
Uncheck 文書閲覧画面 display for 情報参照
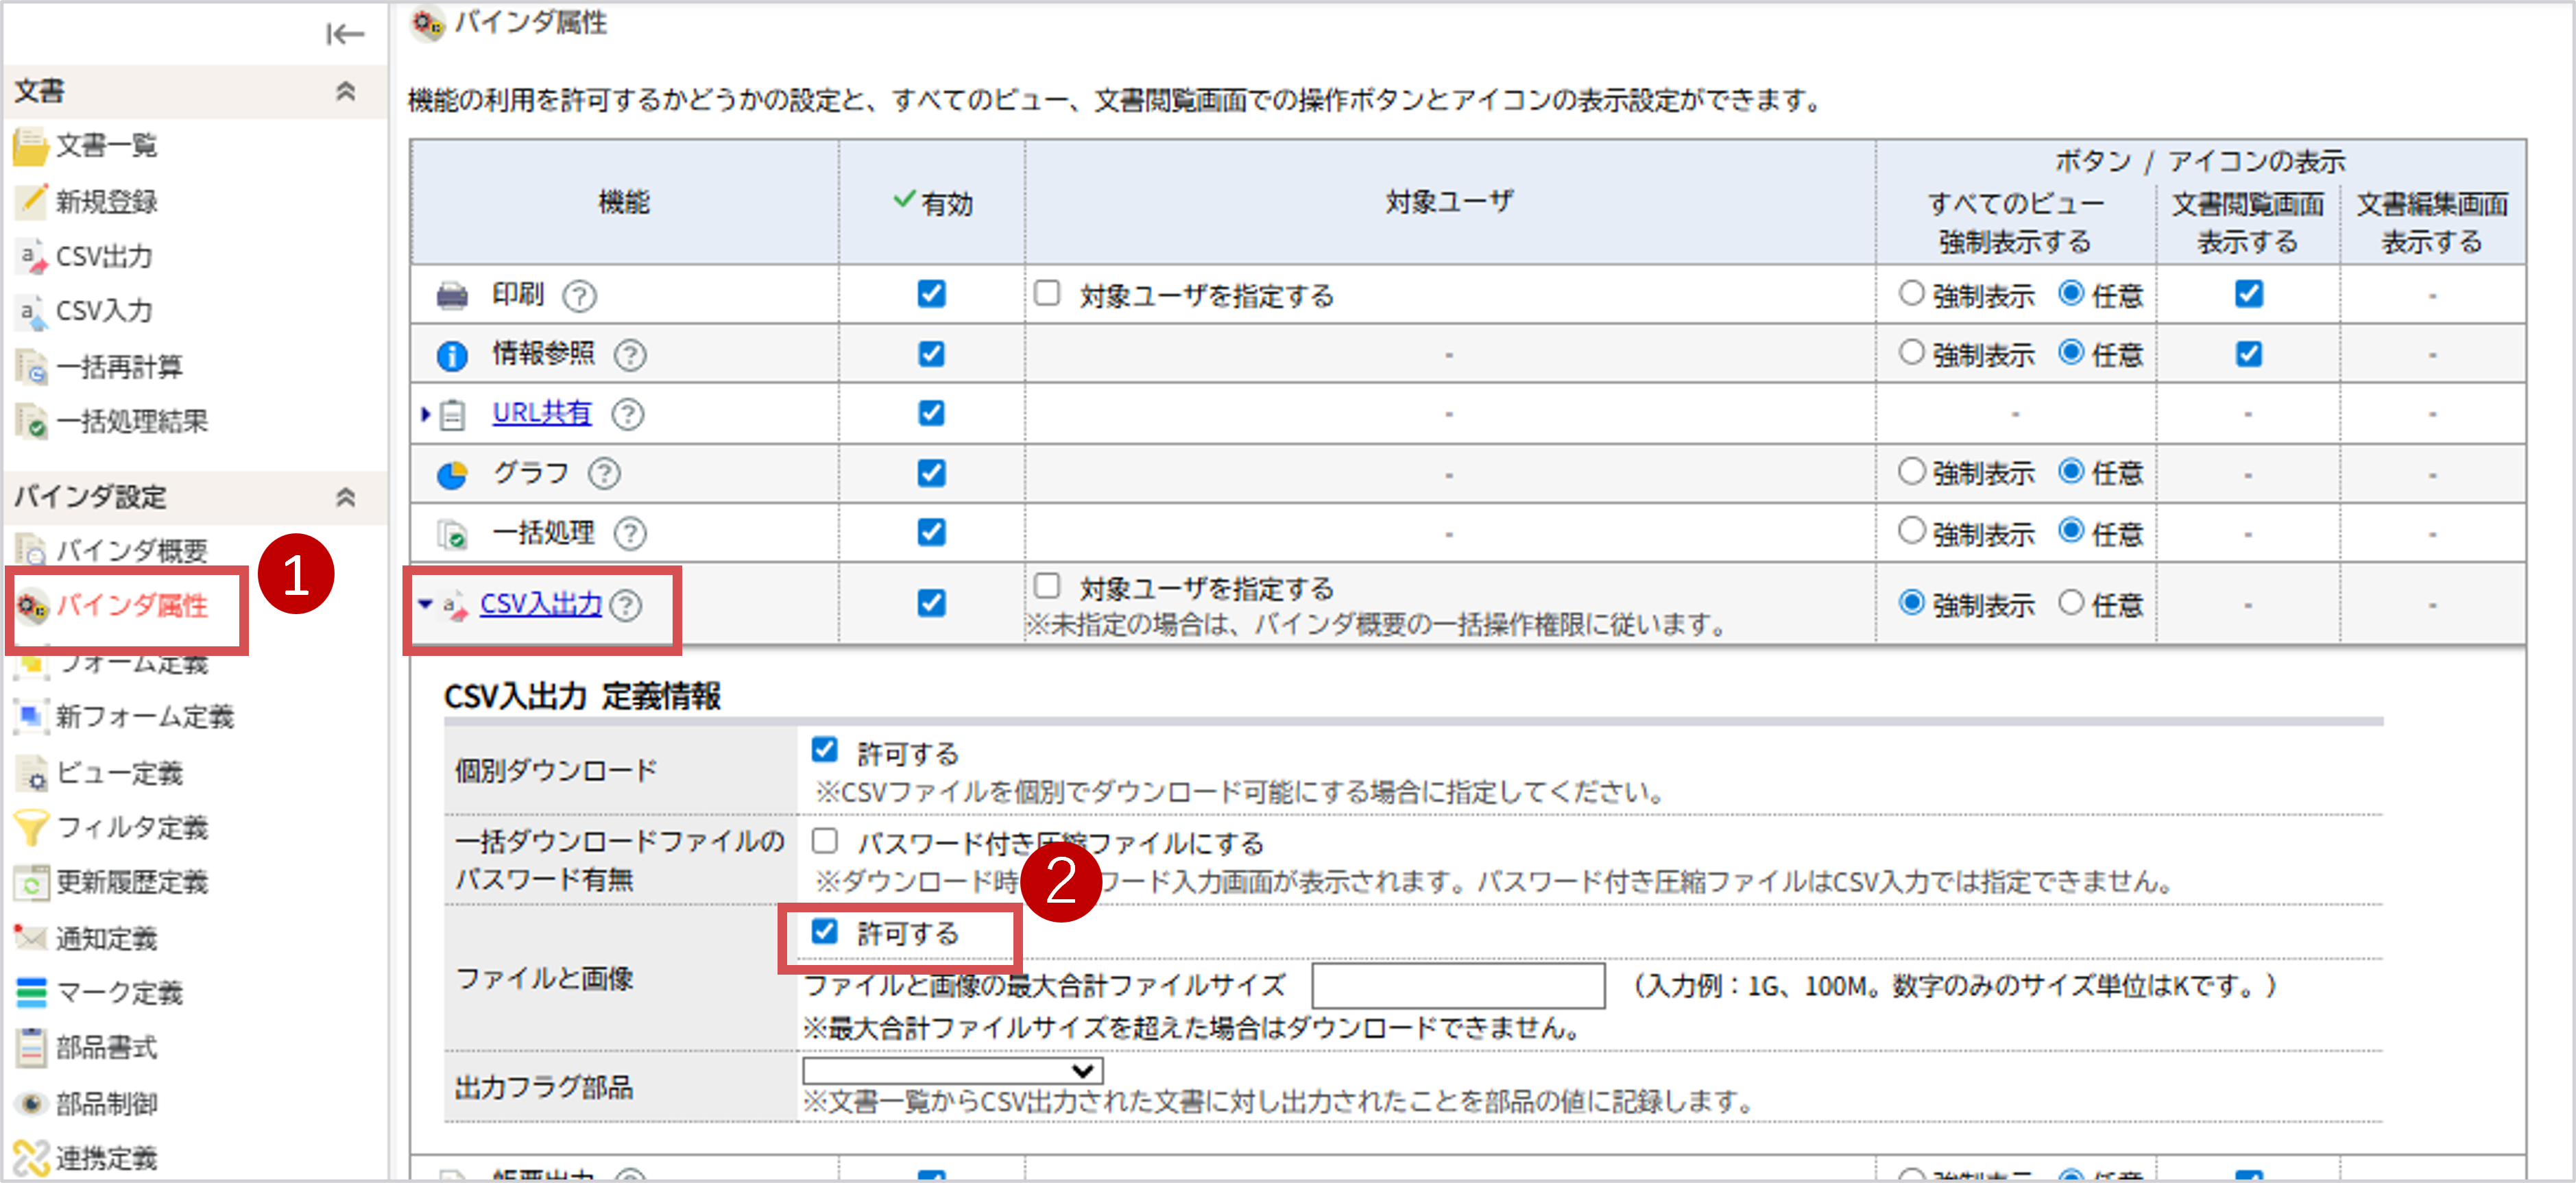pyautogui.click(x=2248, y=354)
